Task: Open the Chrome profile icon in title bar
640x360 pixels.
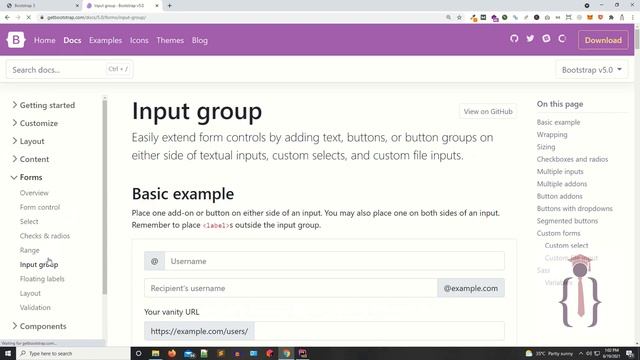Action: pos(587,6)
